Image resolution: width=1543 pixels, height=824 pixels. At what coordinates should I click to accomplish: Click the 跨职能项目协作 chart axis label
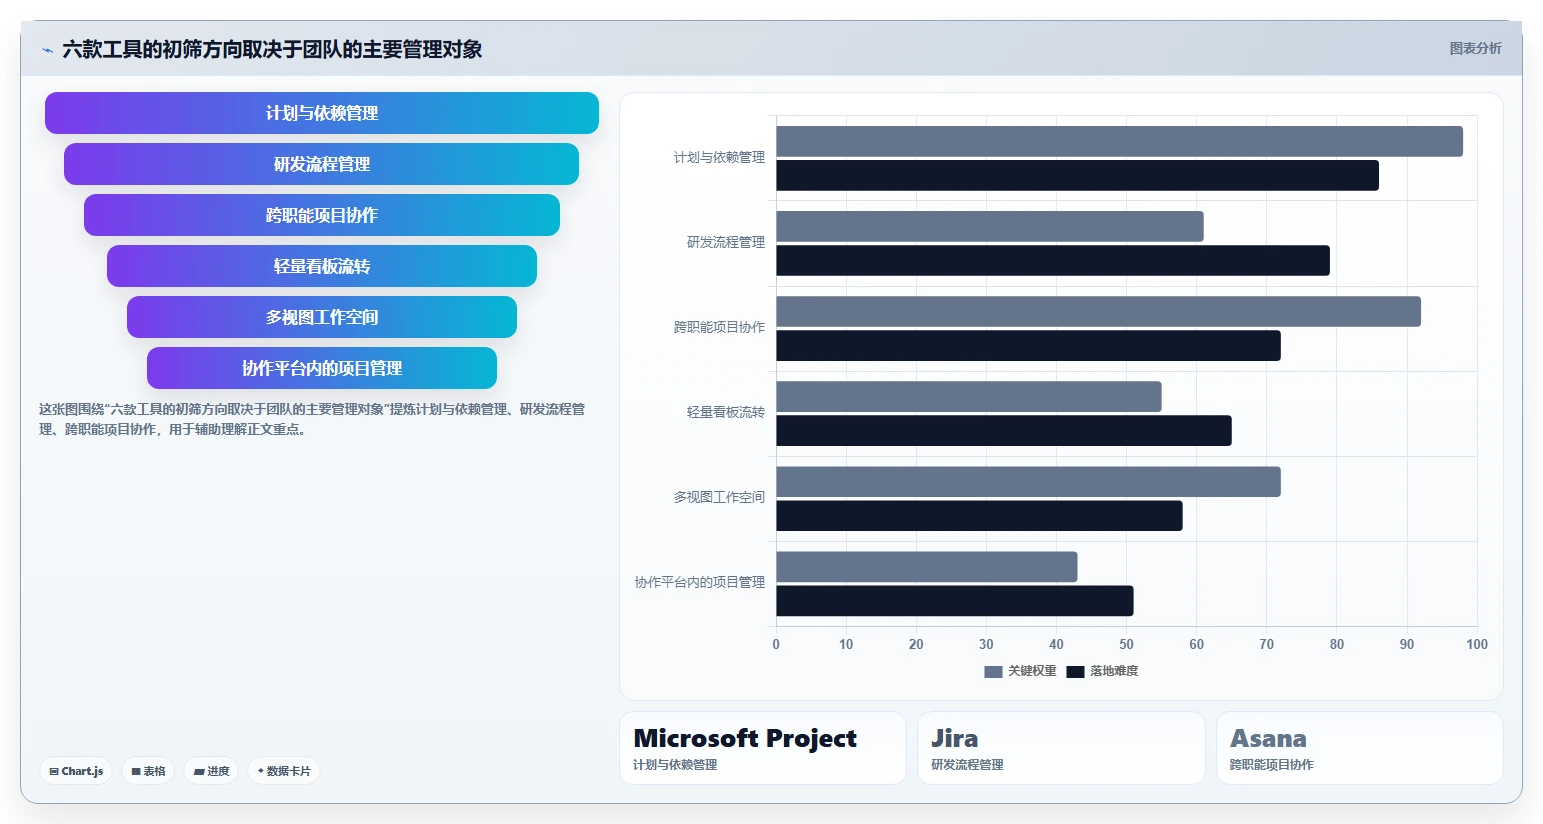719,328
